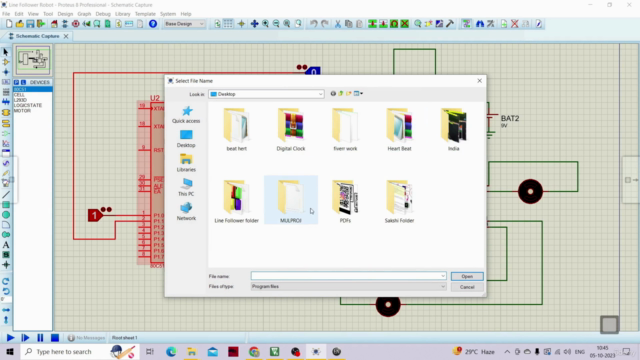The image size is (640, 360).
Task: Open the Library menu
Action: (122, 14)
